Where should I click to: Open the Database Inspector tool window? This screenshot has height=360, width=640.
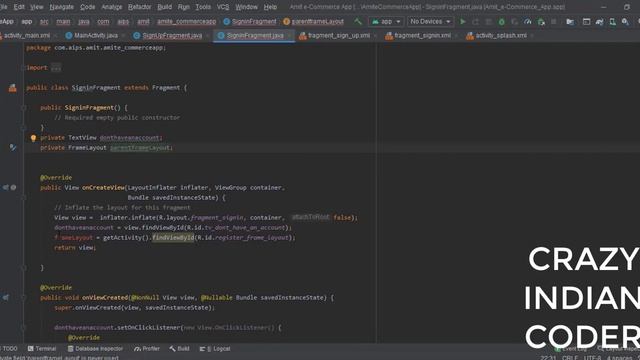click(95, 349)
